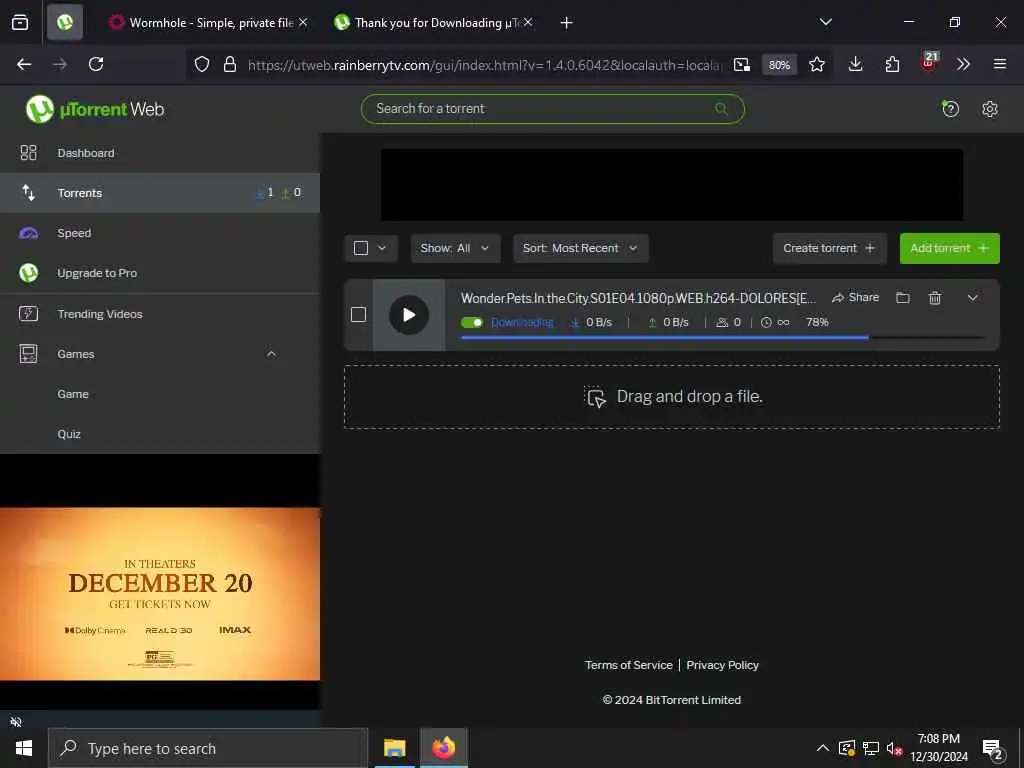Click the uBlock extension icon with badge 21
The width and height of the screenshot is (1024, 768).
(x=929, y=63)
